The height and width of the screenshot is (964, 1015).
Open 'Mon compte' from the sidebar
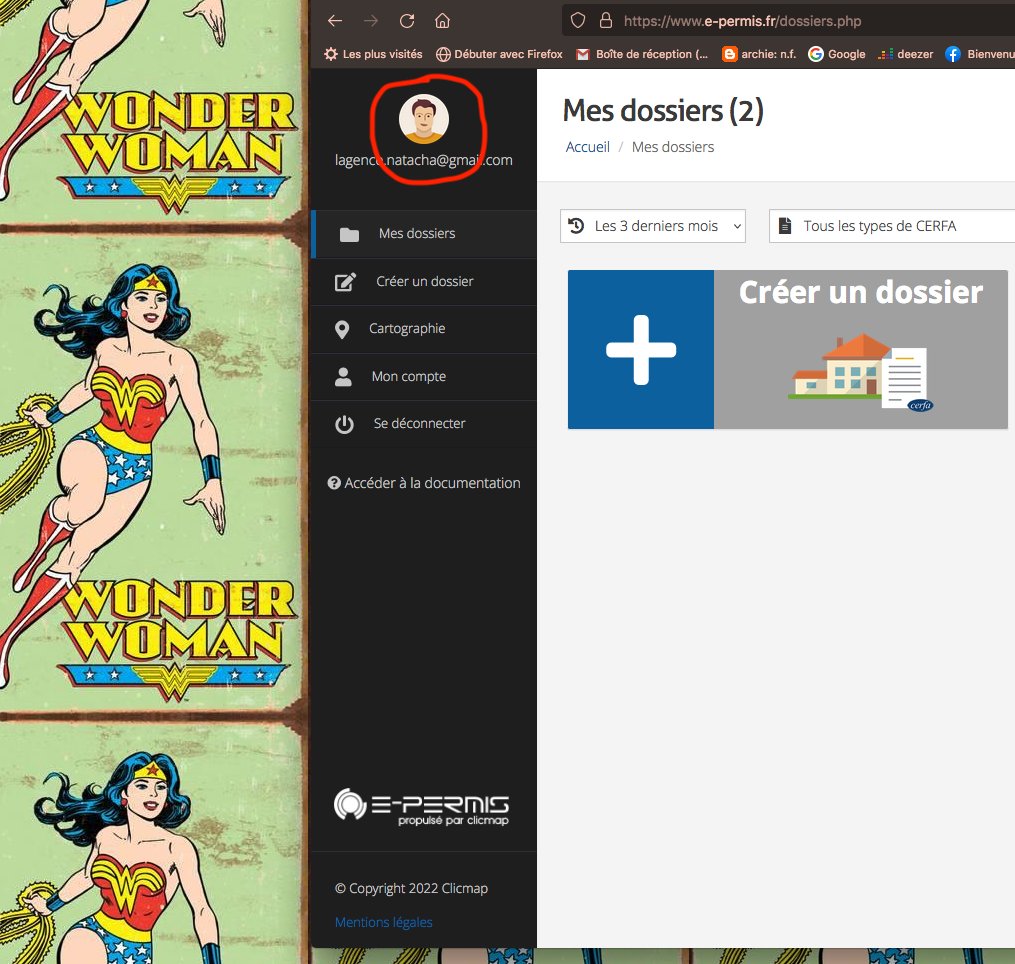[x=424, y=376]
